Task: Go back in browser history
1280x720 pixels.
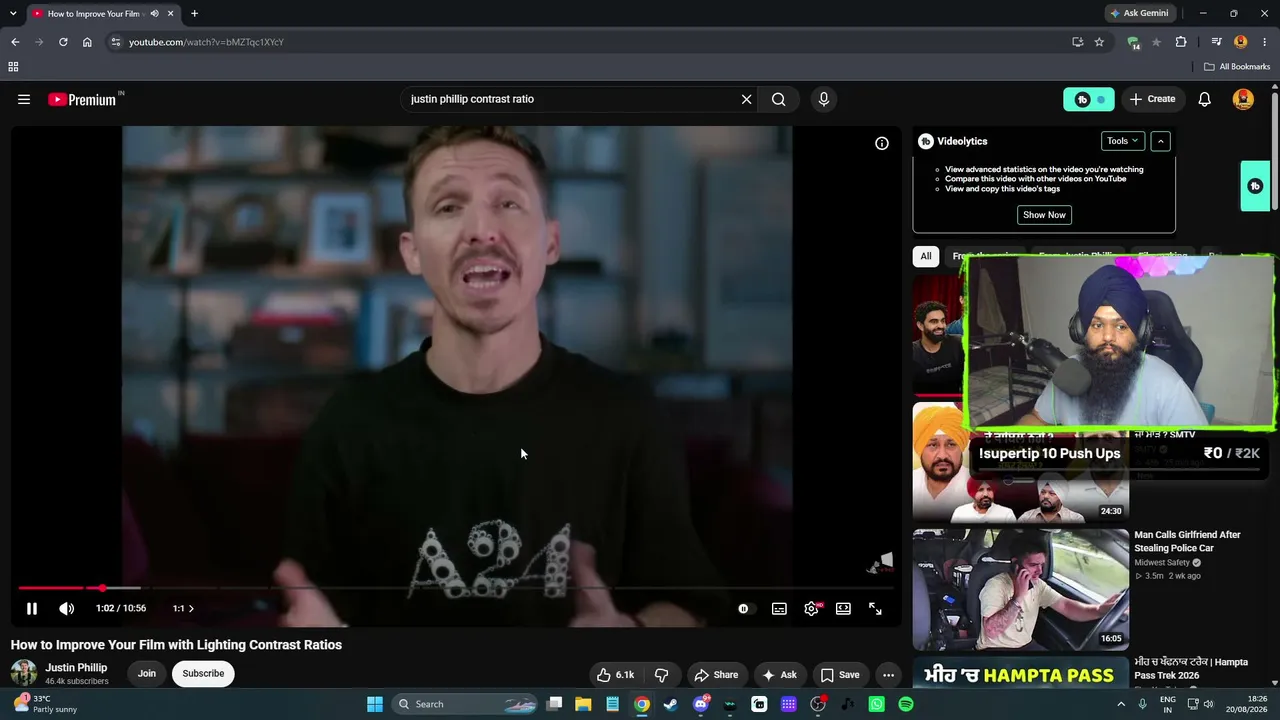Action: [x=15, y=42]
